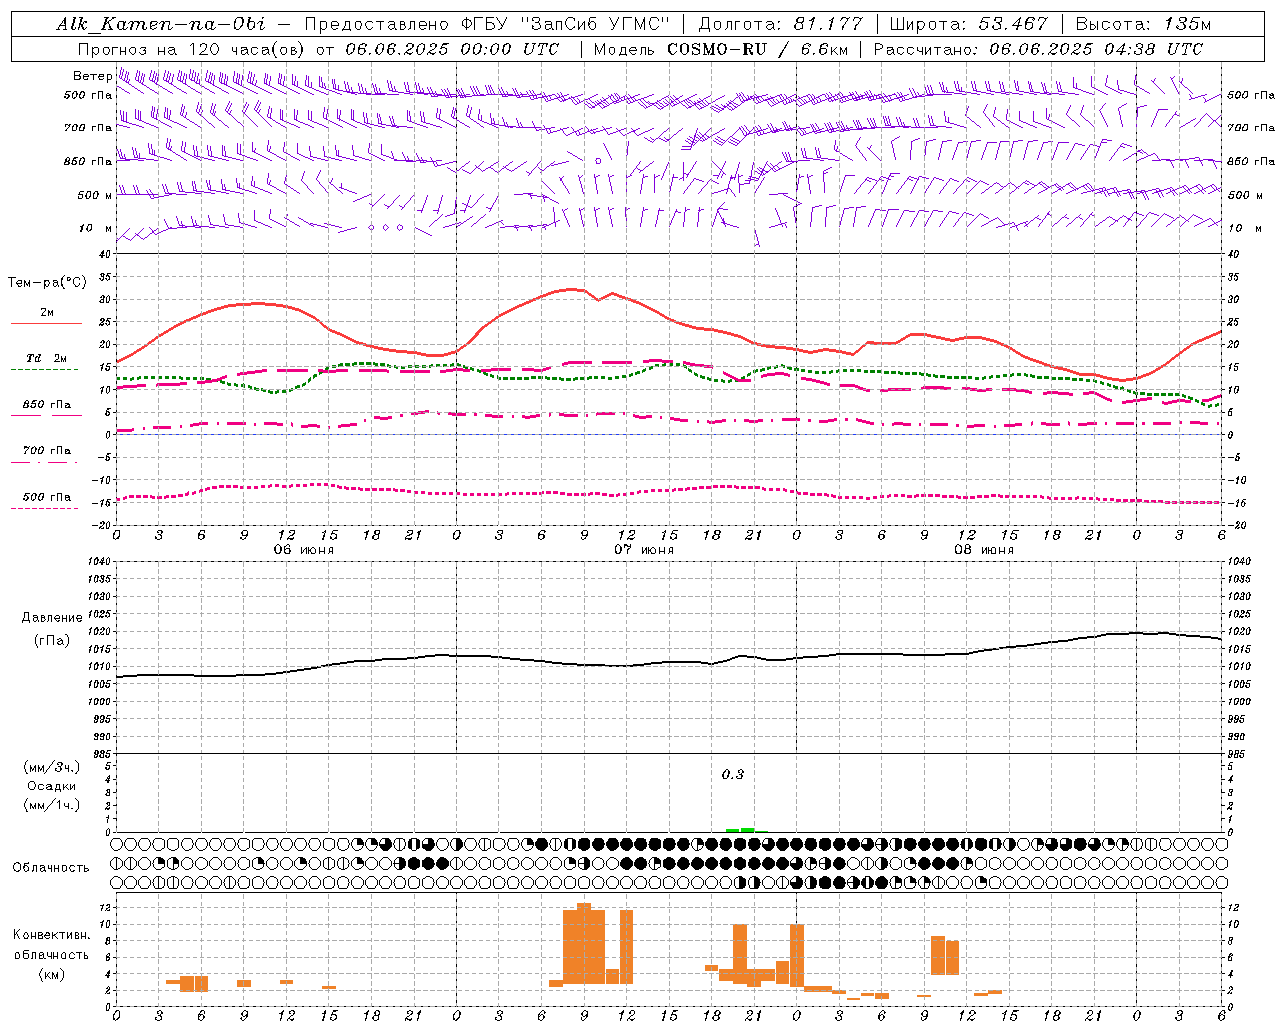Click the "Высота: 135м" header value
The width and height of the screenshot is (1280, 1024).
(x=1143, y=24)
